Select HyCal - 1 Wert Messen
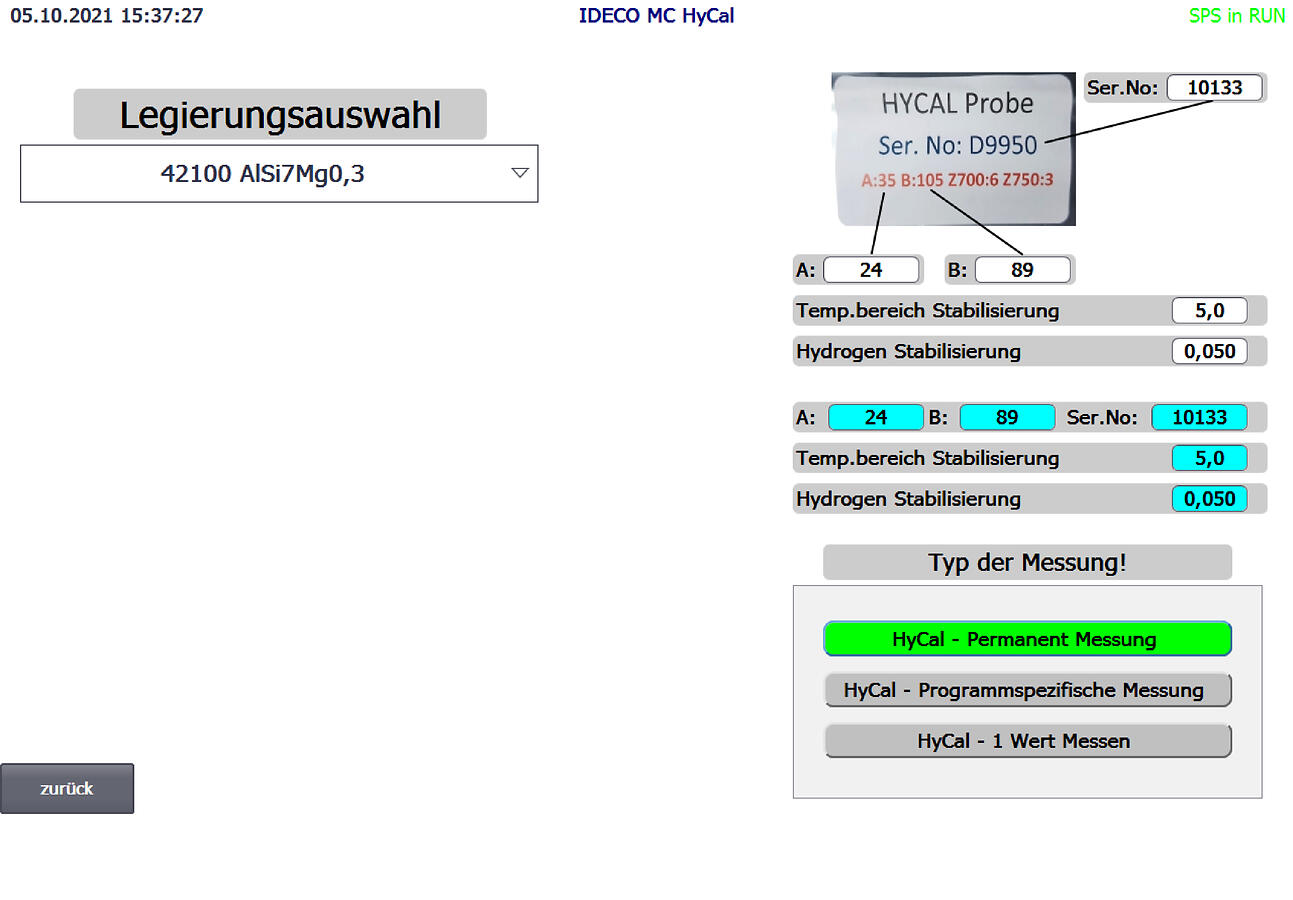Screen dimensions: 1293x900 pyautogui.click(x=1027, y=741)
